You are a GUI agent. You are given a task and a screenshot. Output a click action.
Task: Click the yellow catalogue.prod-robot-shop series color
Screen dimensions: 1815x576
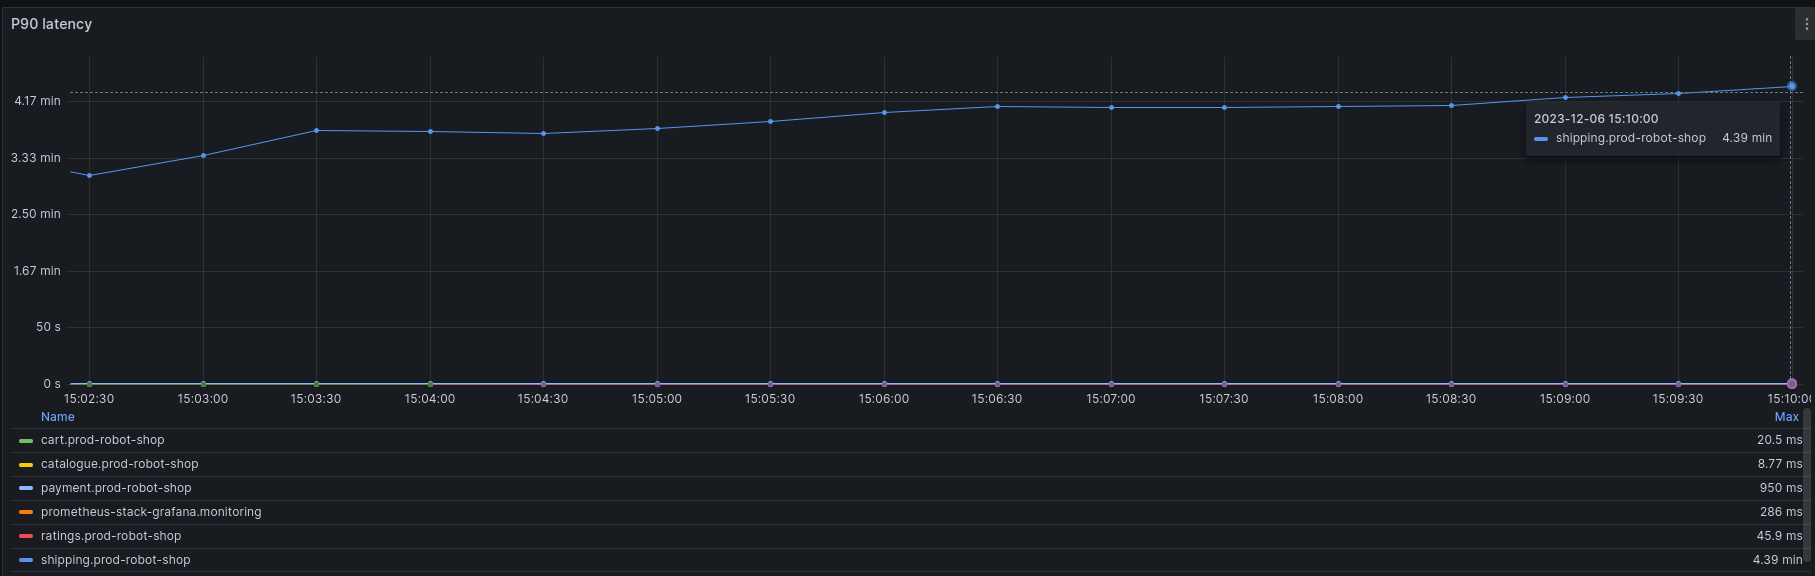tap(26, 465)
